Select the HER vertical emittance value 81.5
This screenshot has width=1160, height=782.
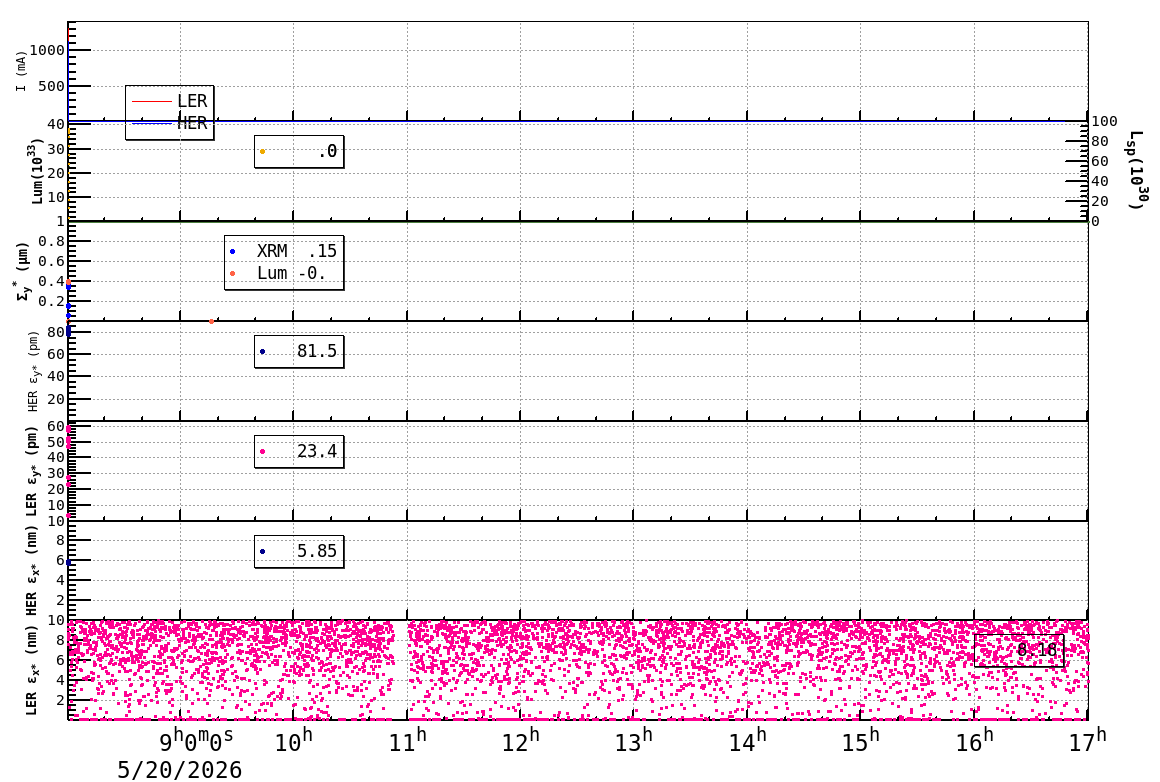pos(299,351)
